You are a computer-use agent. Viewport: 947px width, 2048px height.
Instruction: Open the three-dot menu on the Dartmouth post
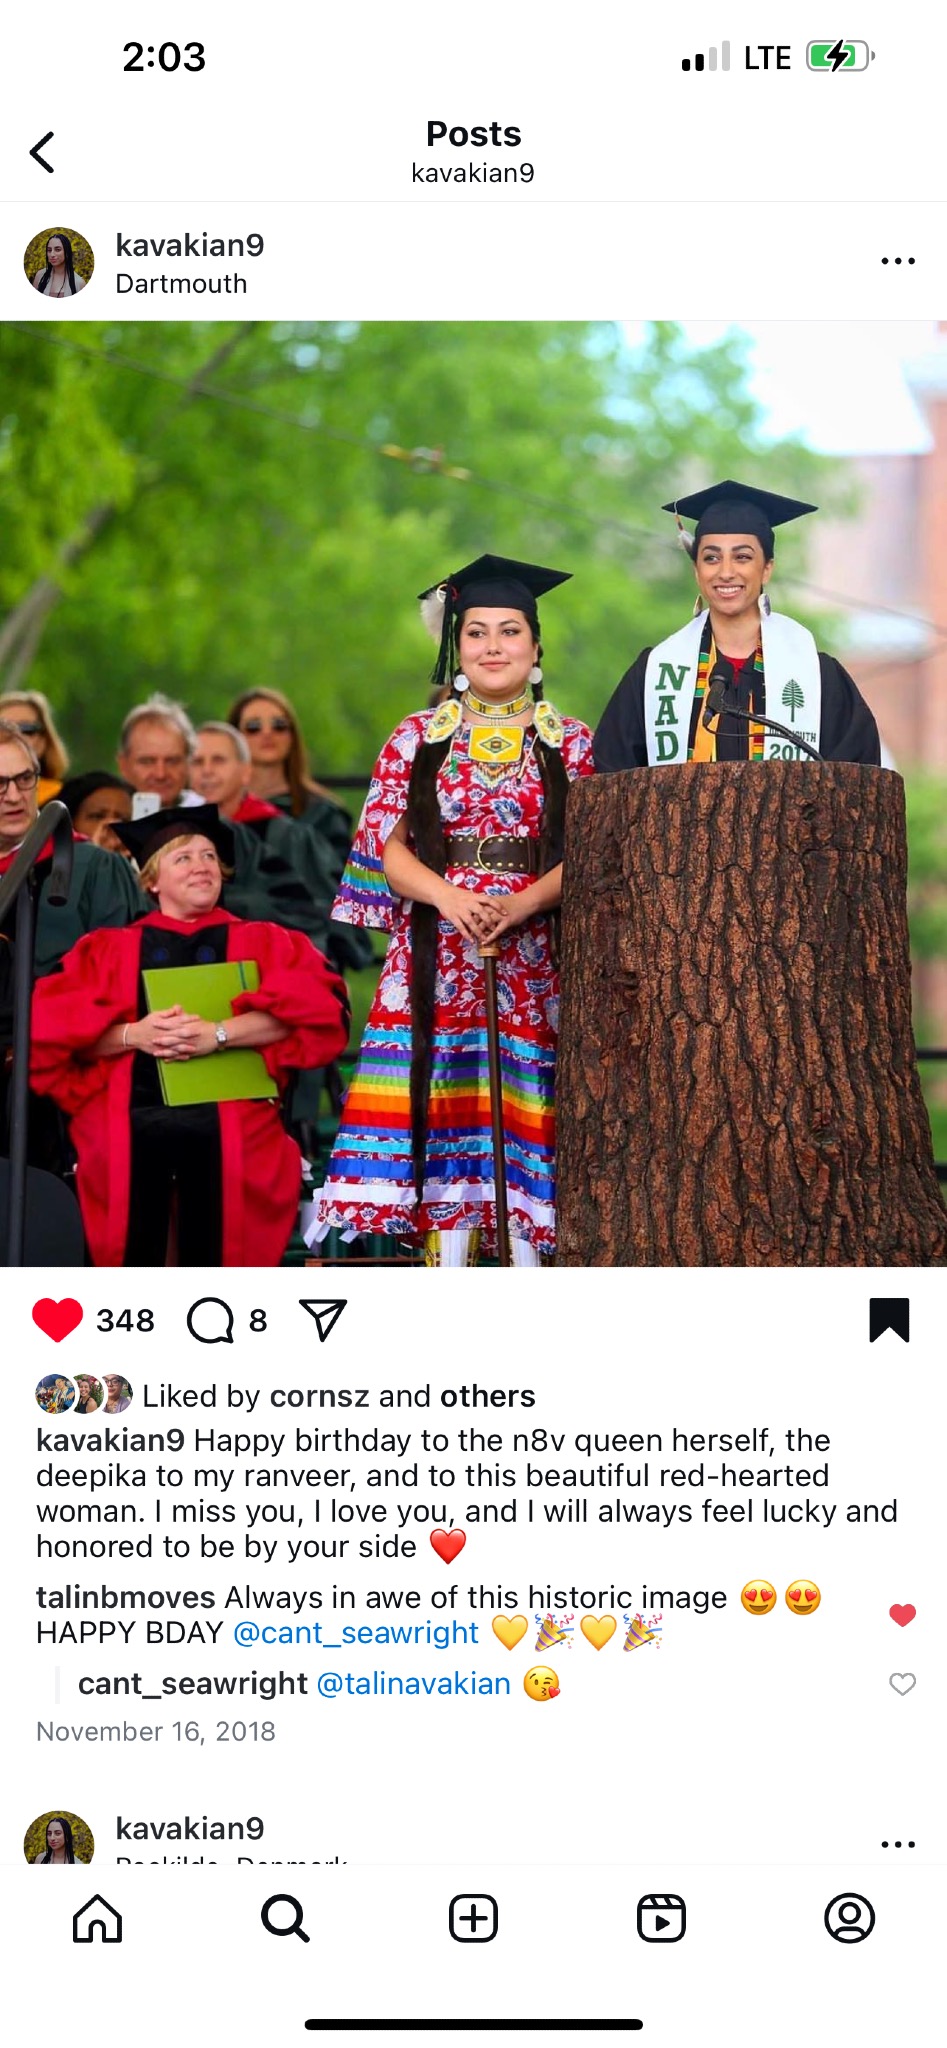click(x=897, y=262)
